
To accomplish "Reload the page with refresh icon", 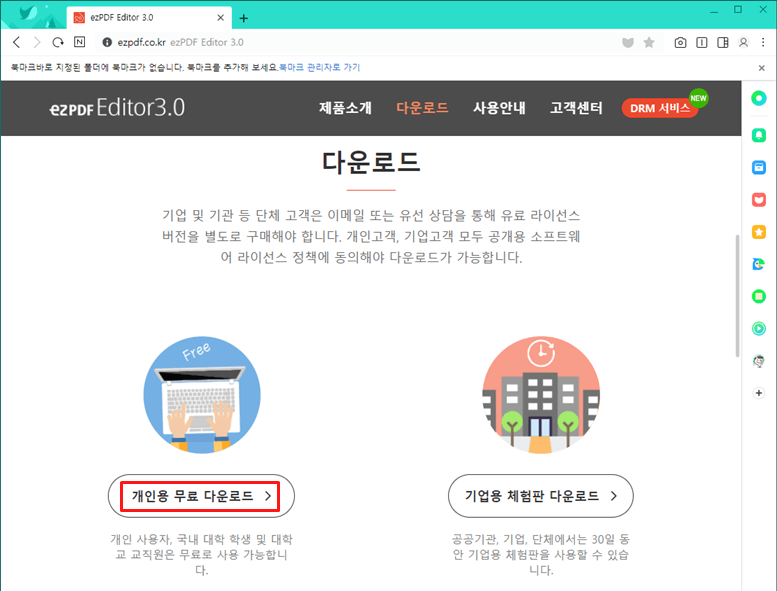I will pyautogui.click(x=58, y=43).
